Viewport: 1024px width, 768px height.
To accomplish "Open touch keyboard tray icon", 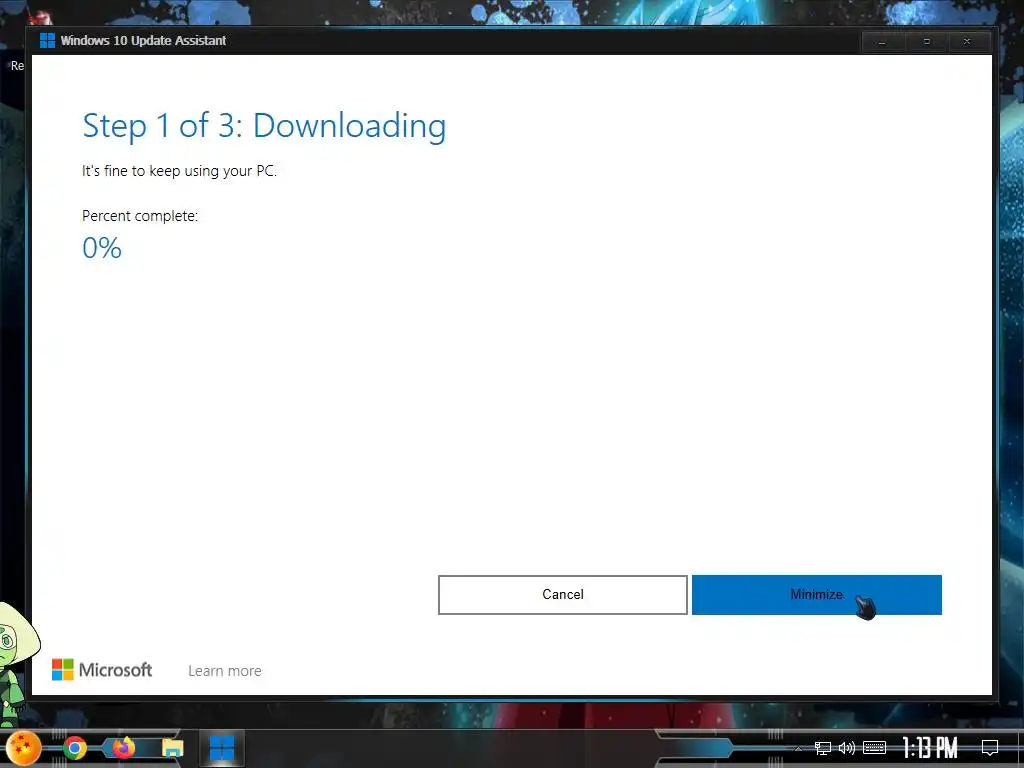I will click(x=874, y=748).
